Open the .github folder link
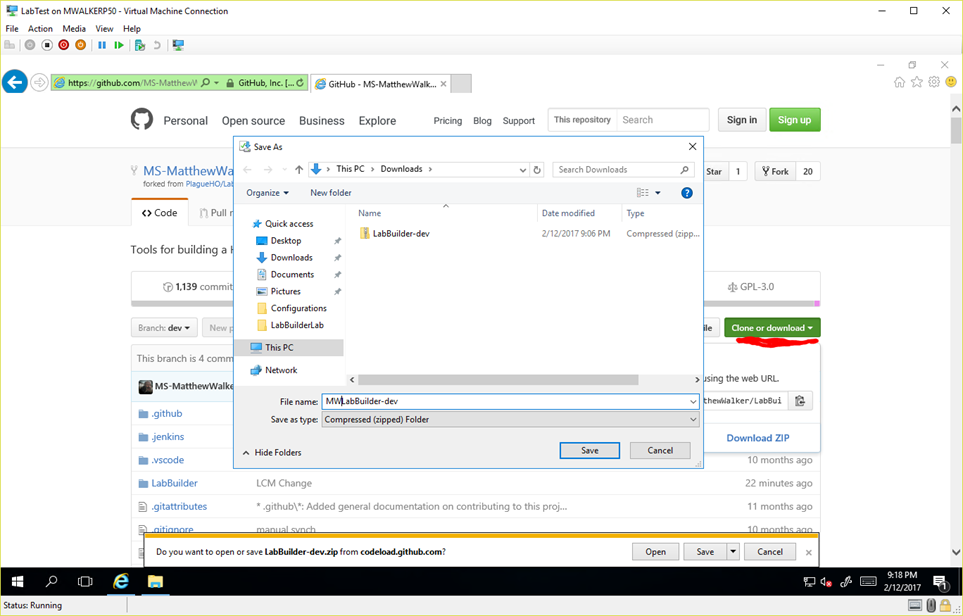This screenshot has height=616, width=963. (x=167, y=413)
